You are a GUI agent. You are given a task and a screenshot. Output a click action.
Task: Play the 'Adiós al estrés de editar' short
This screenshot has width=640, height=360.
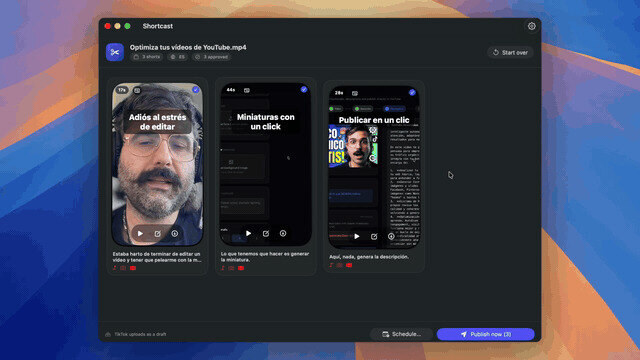coord(140,233)
